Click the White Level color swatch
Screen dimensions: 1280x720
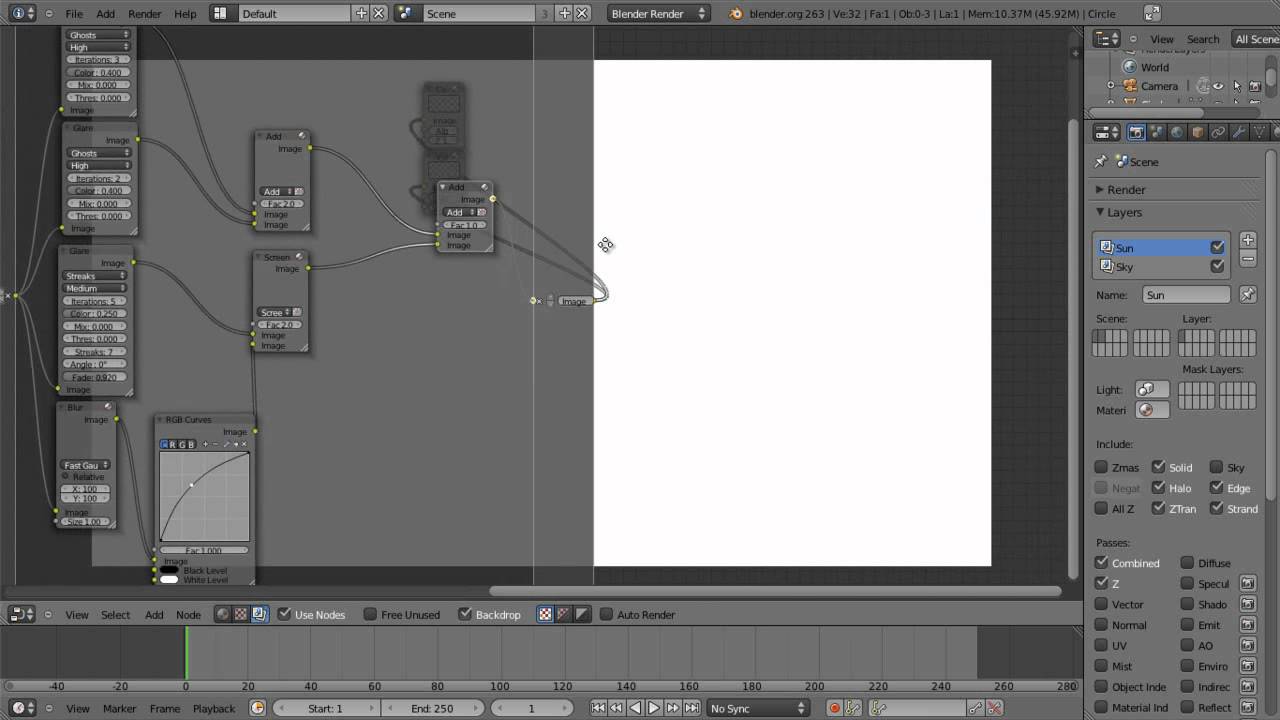[169, 579]
